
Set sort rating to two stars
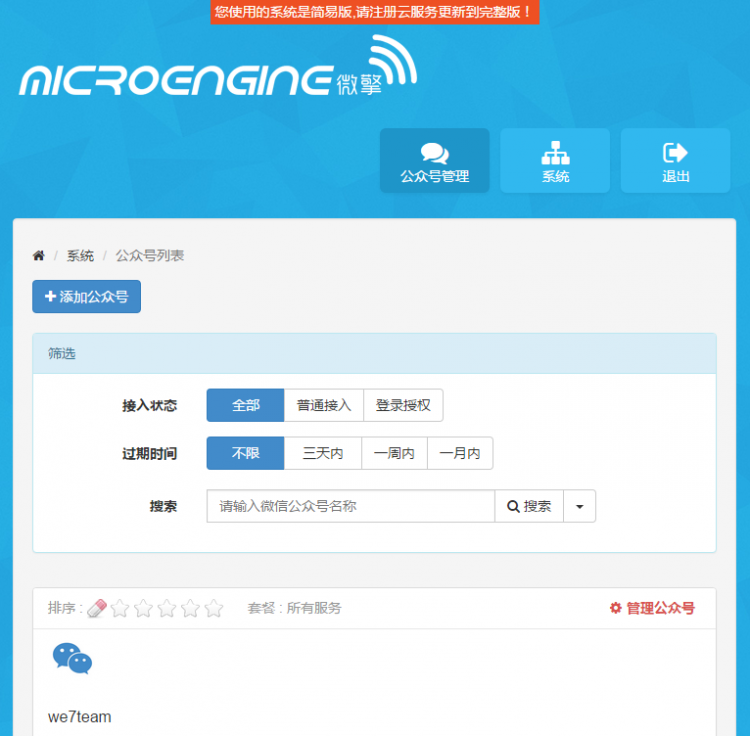pyautogui.click(x=143, y=608)
